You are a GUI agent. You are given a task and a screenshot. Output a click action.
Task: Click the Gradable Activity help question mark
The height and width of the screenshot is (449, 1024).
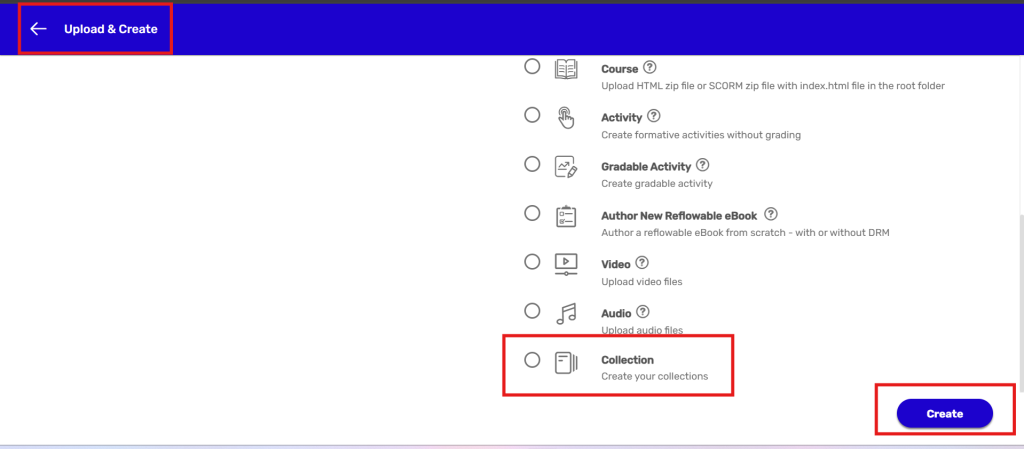(x=703, y=165)
